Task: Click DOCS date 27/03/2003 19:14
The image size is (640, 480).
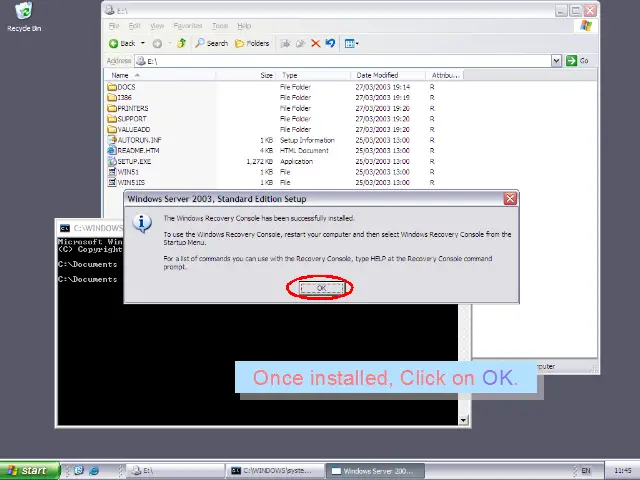Action: pos(382,87)
